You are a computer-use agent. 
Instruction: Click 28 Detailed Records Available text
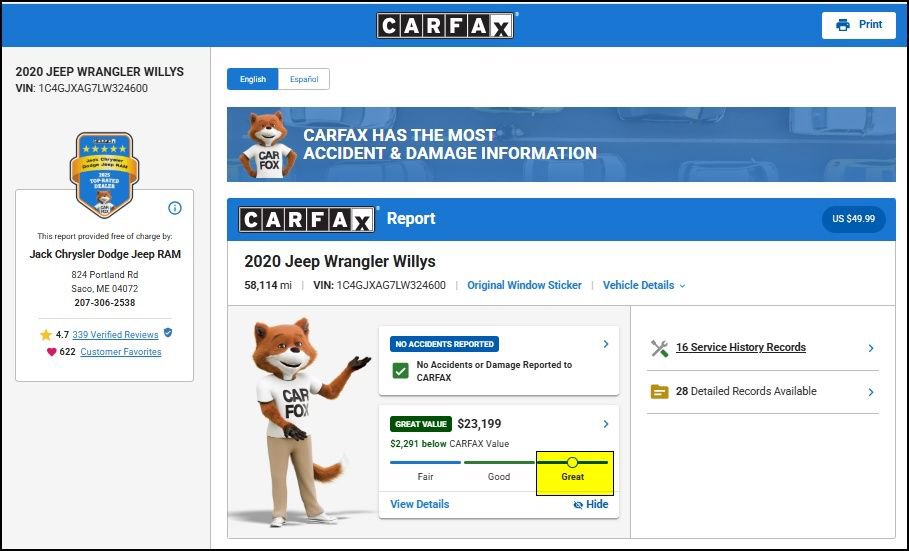click(746, 391)
